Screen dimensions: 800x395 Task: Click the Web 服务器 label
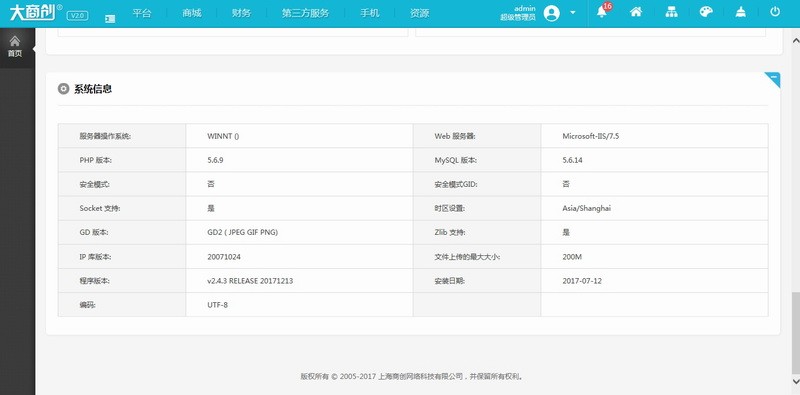click(x=455, y=136)
